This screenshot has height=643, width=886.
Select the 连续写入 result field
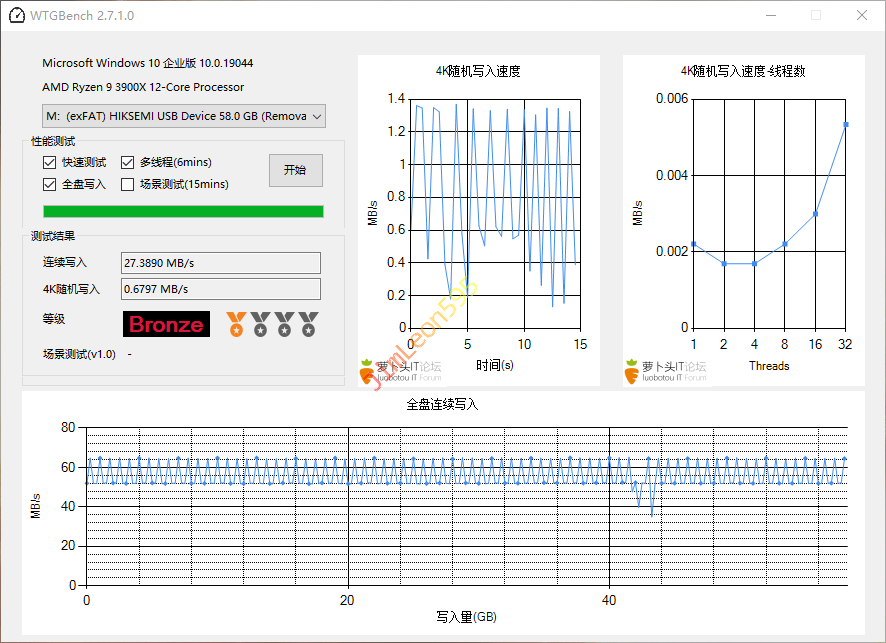pyautogui.click(x=220, y=263)
